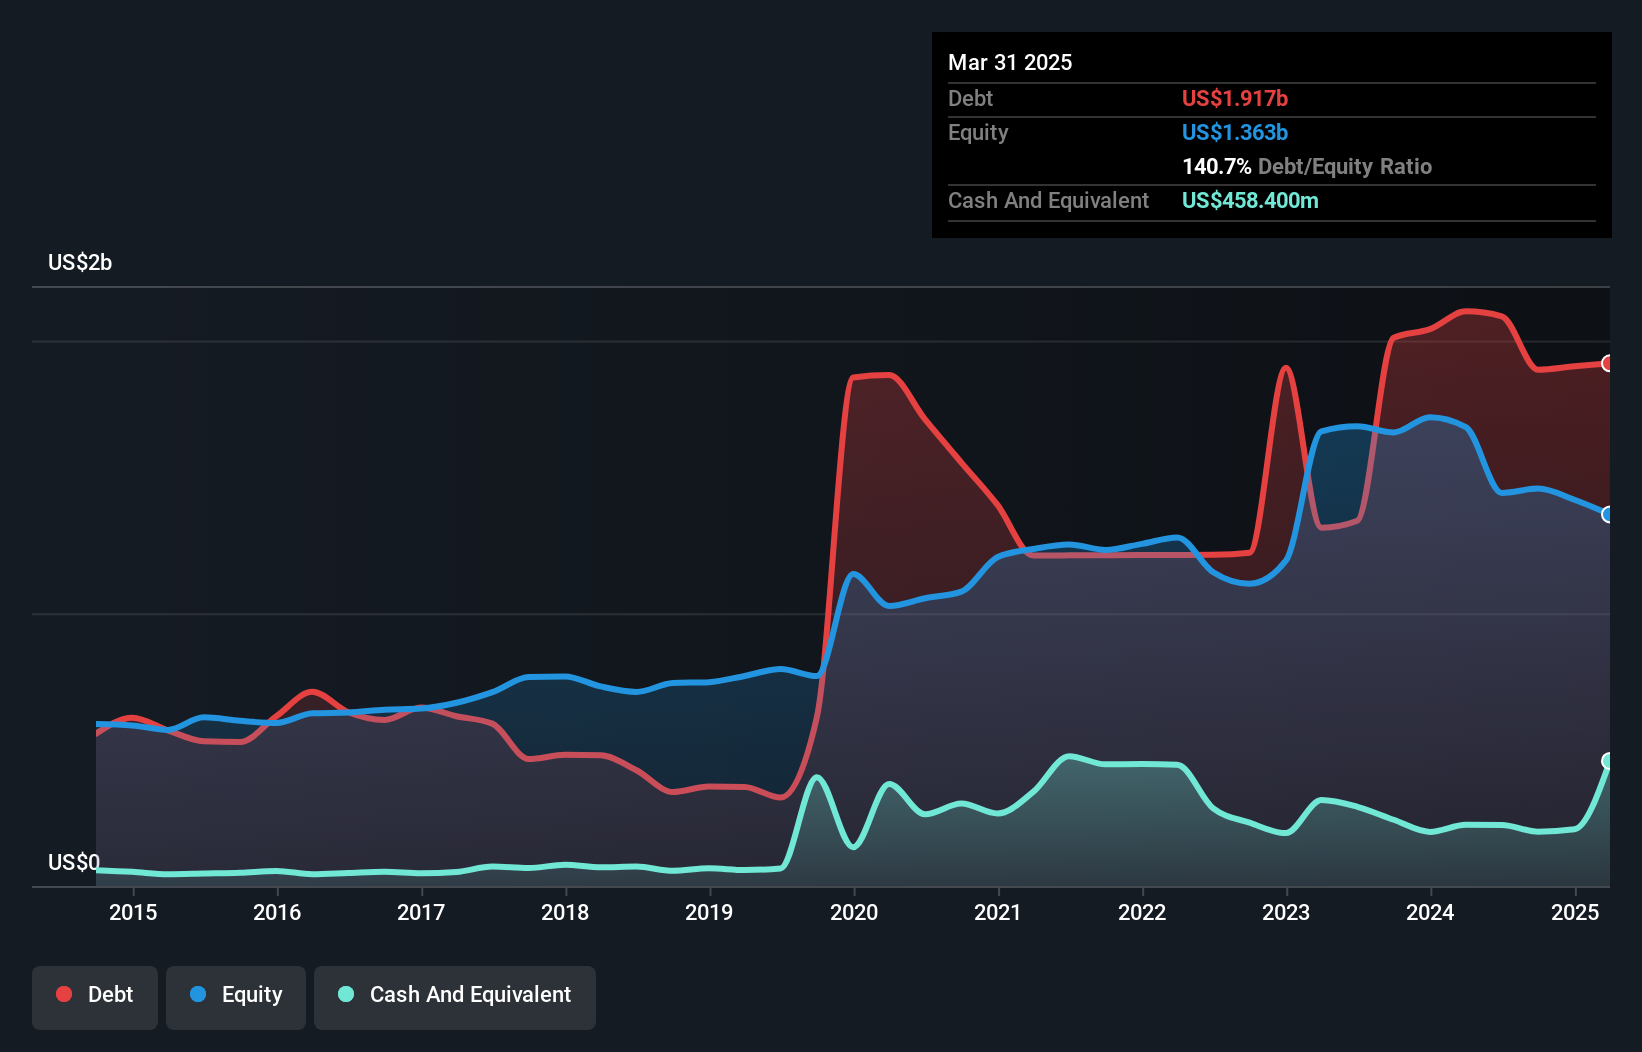Click the Mar 31 2025 tooltip date
Viewport: 1642px width, 1052px height.
point(1010,62)
